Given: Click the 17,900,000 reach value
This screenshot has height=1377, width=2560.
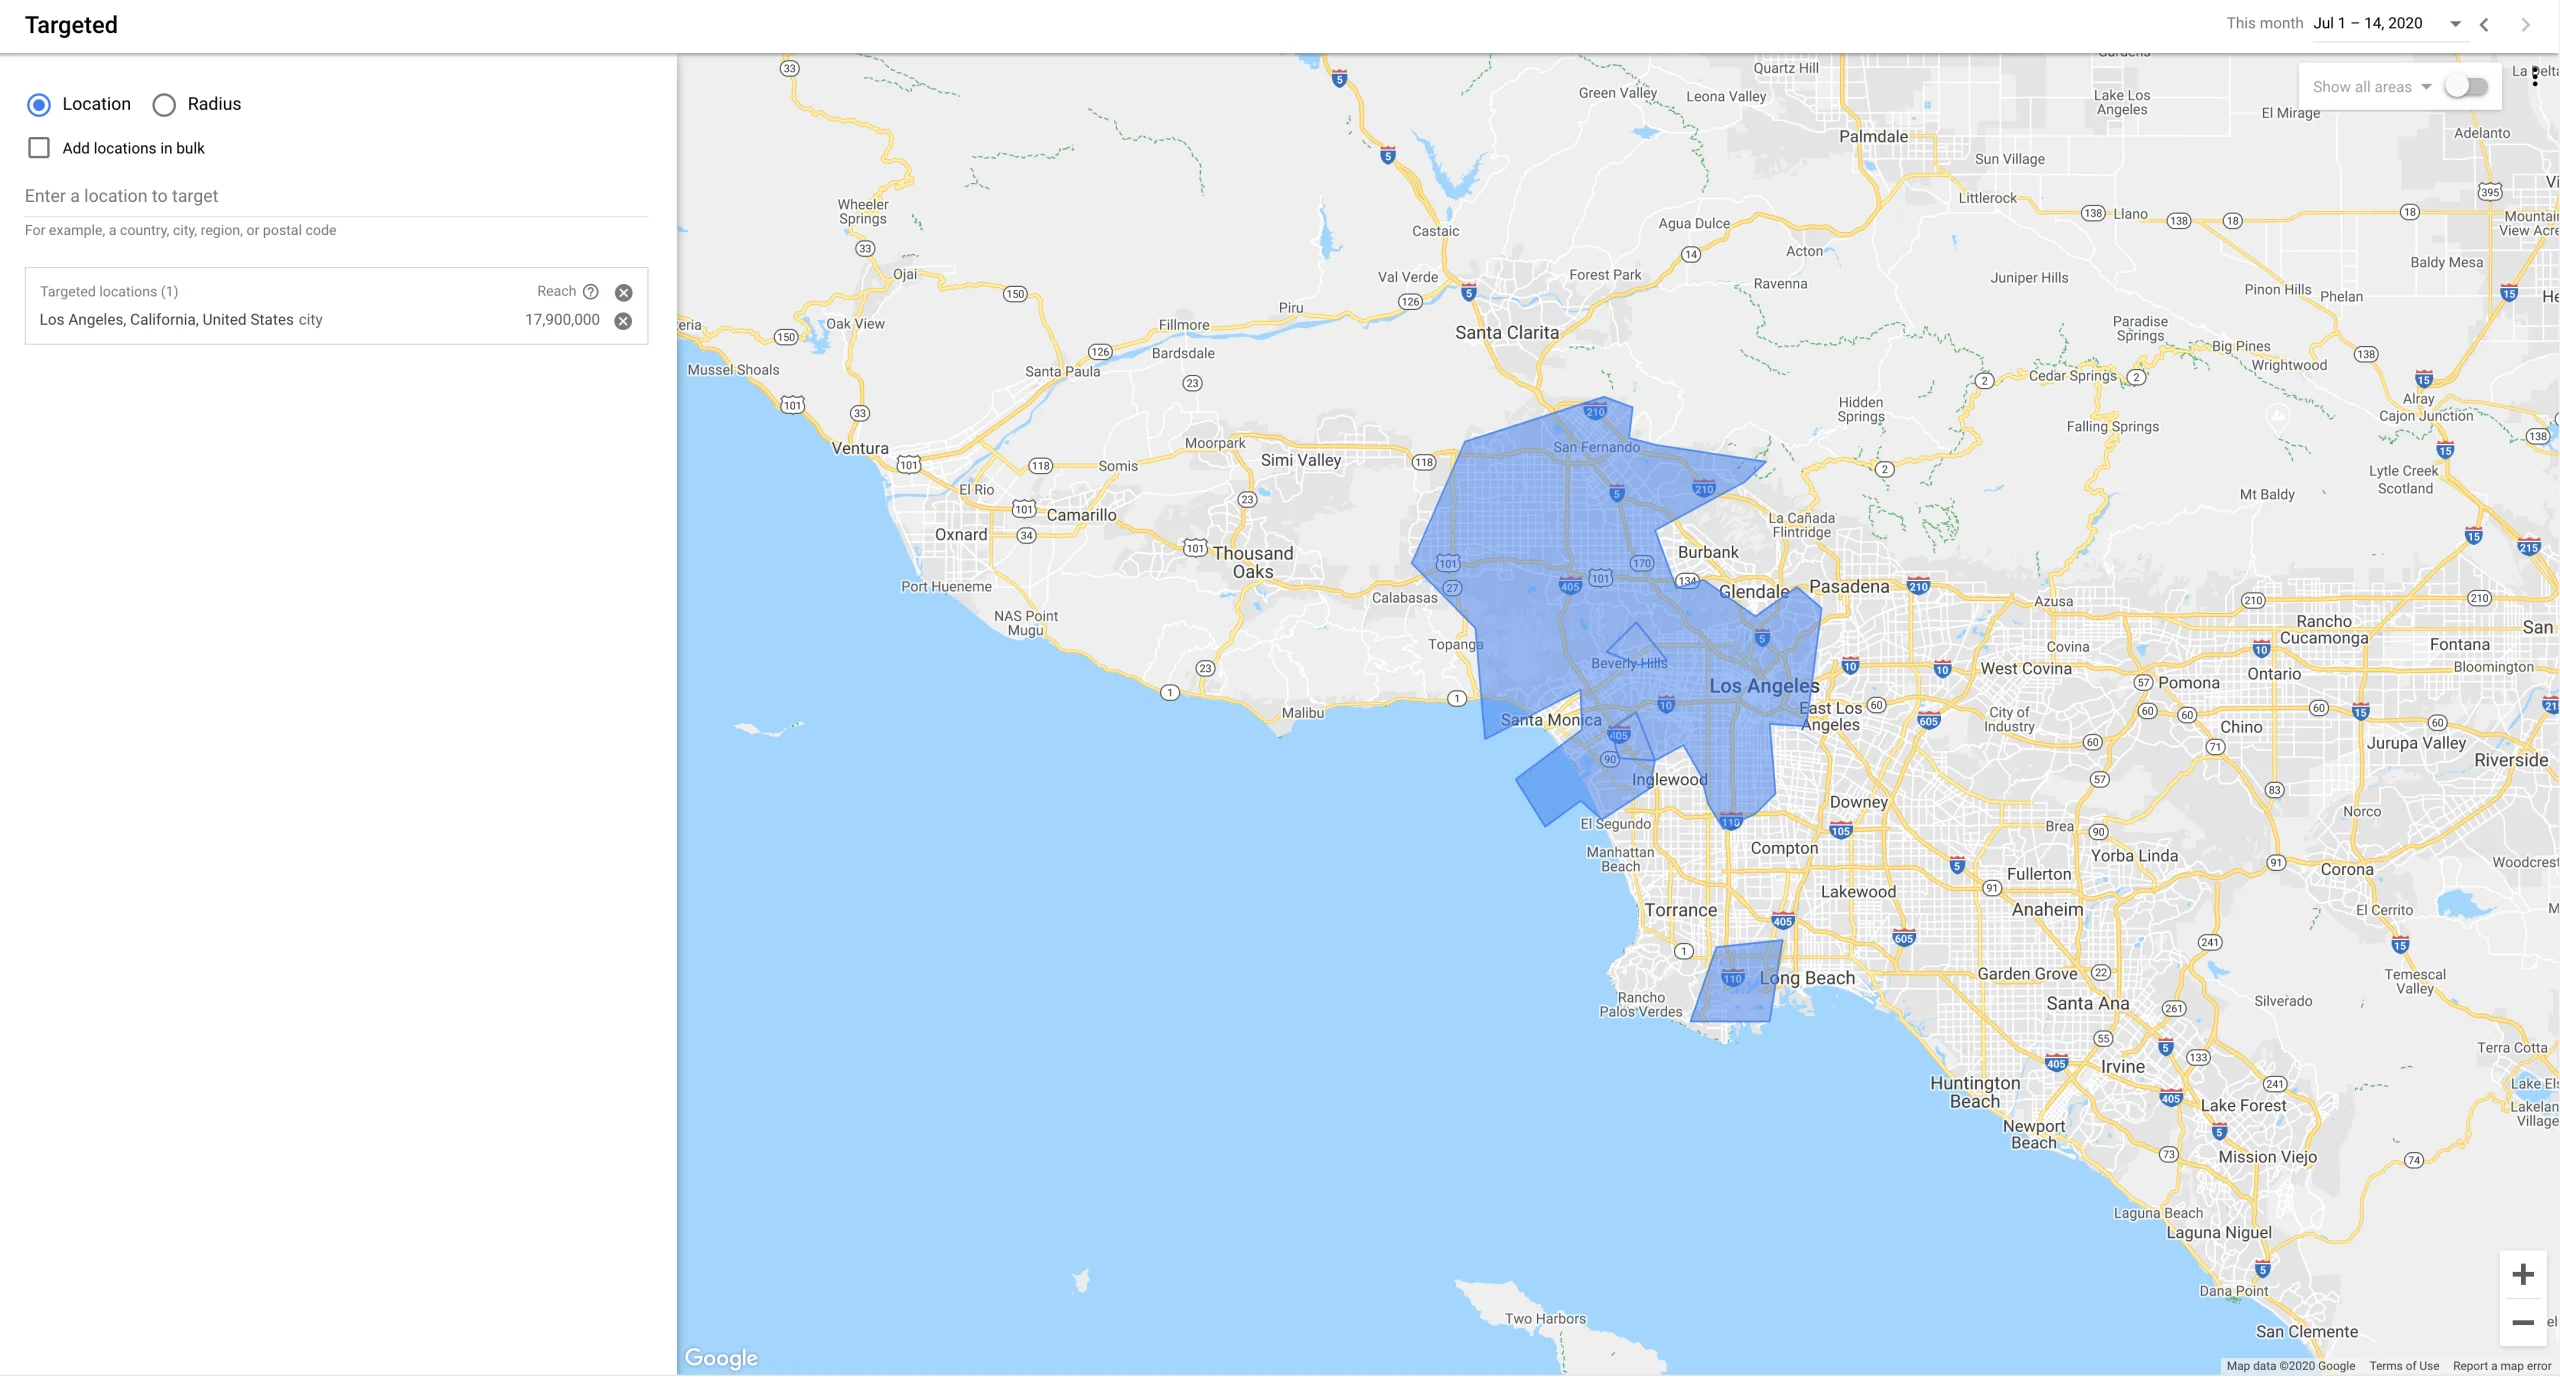Looking at the screenshot, I should click(x=561, y=321).
